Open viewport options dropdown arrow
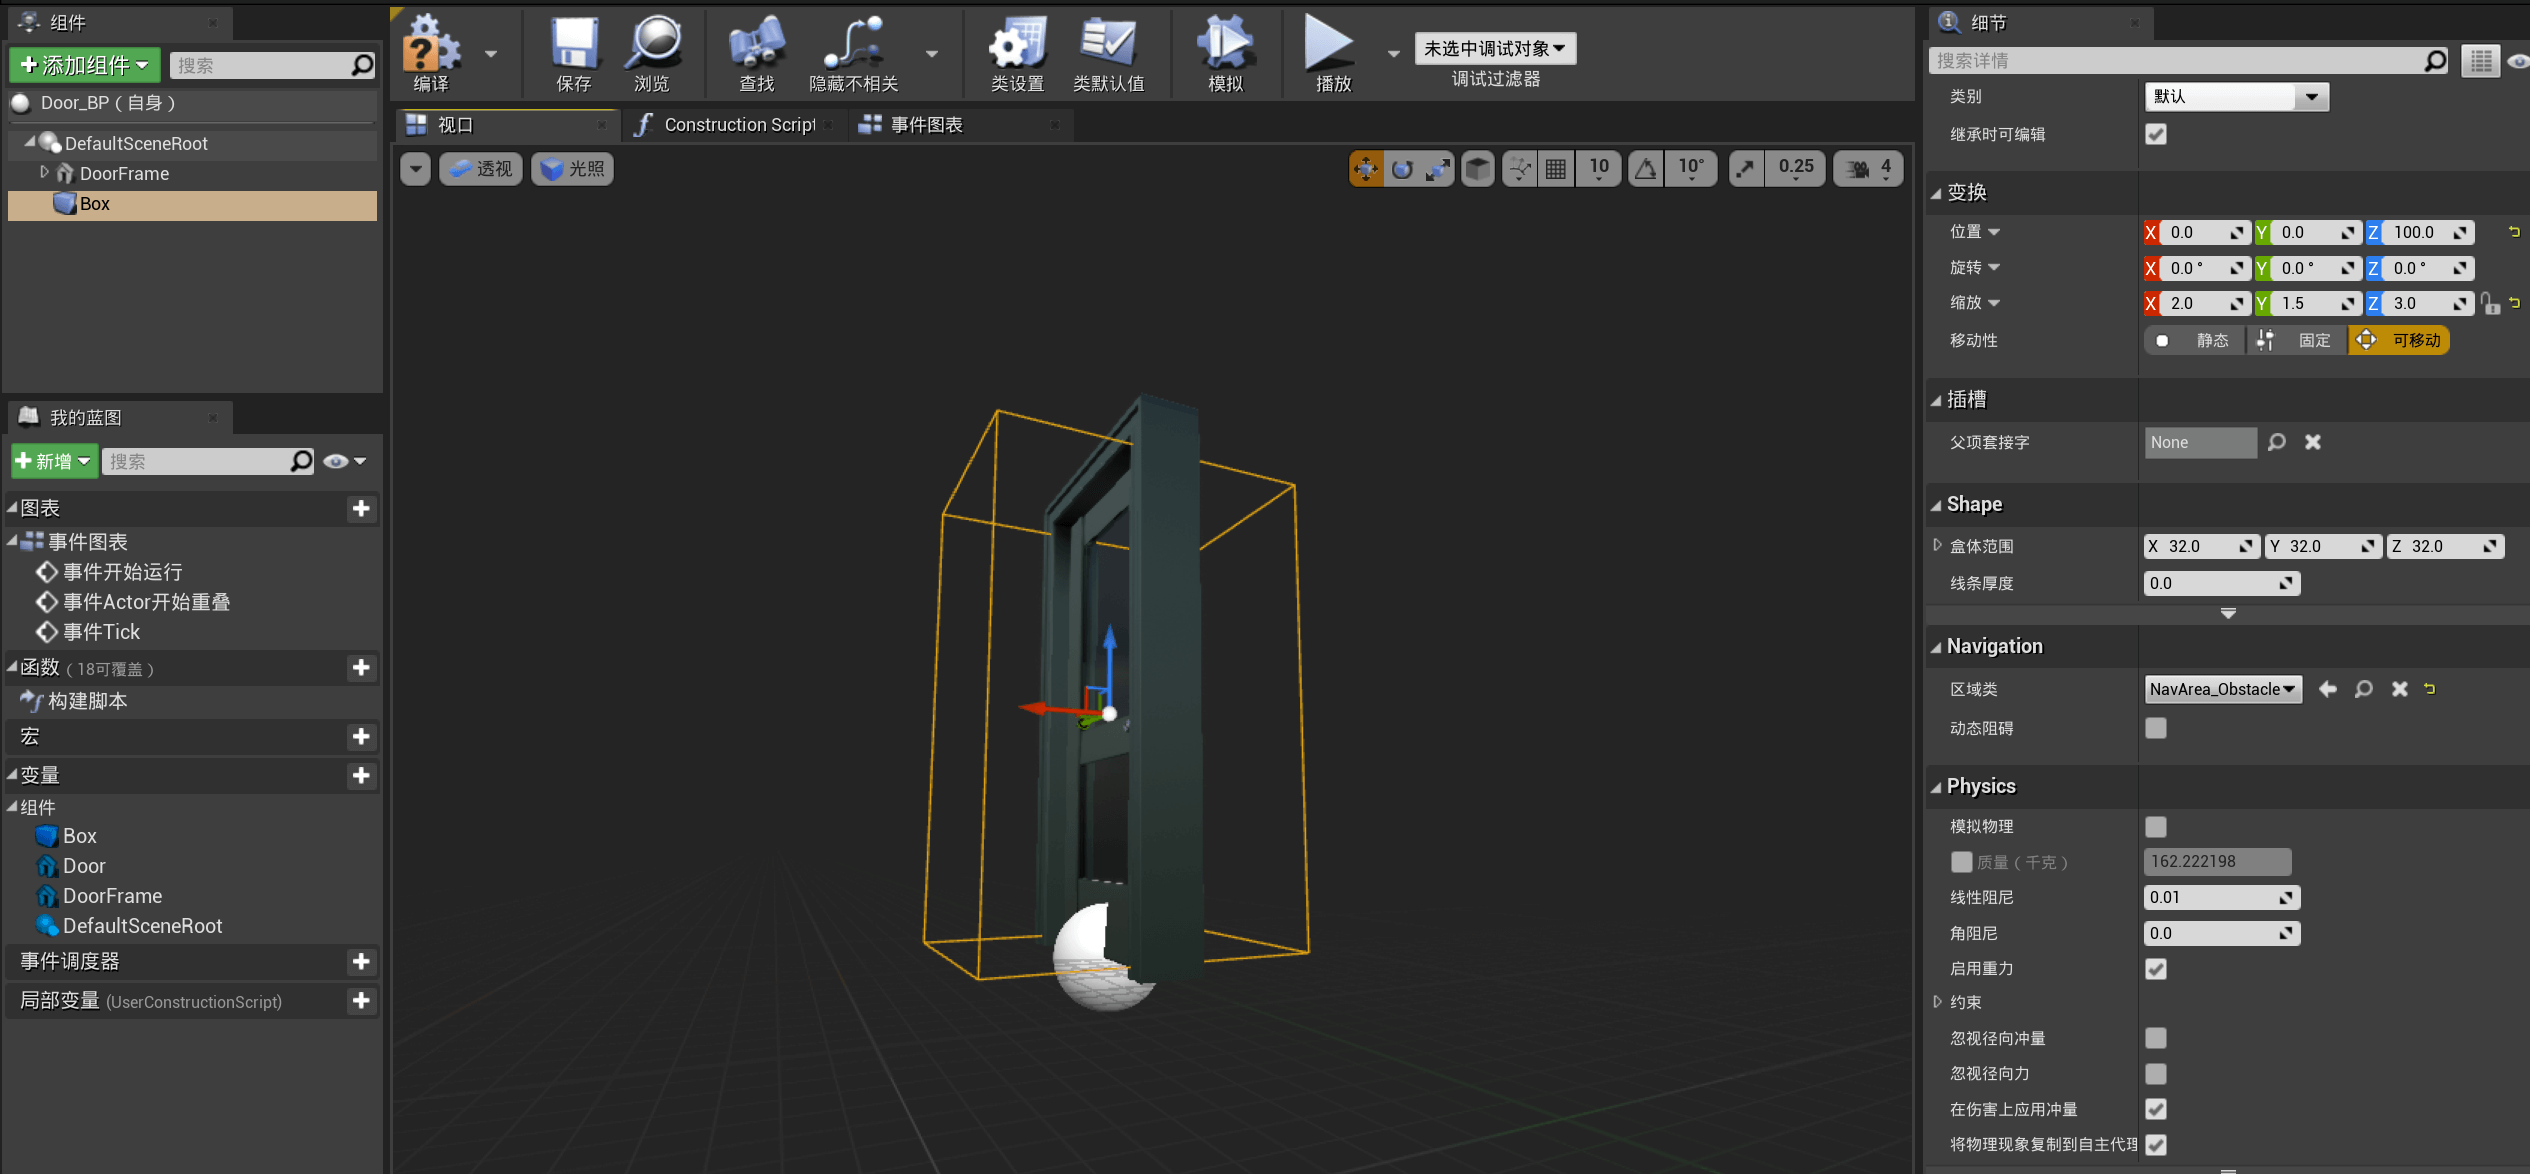This screenshot has height=1174, width=2530. pos(415,169)
